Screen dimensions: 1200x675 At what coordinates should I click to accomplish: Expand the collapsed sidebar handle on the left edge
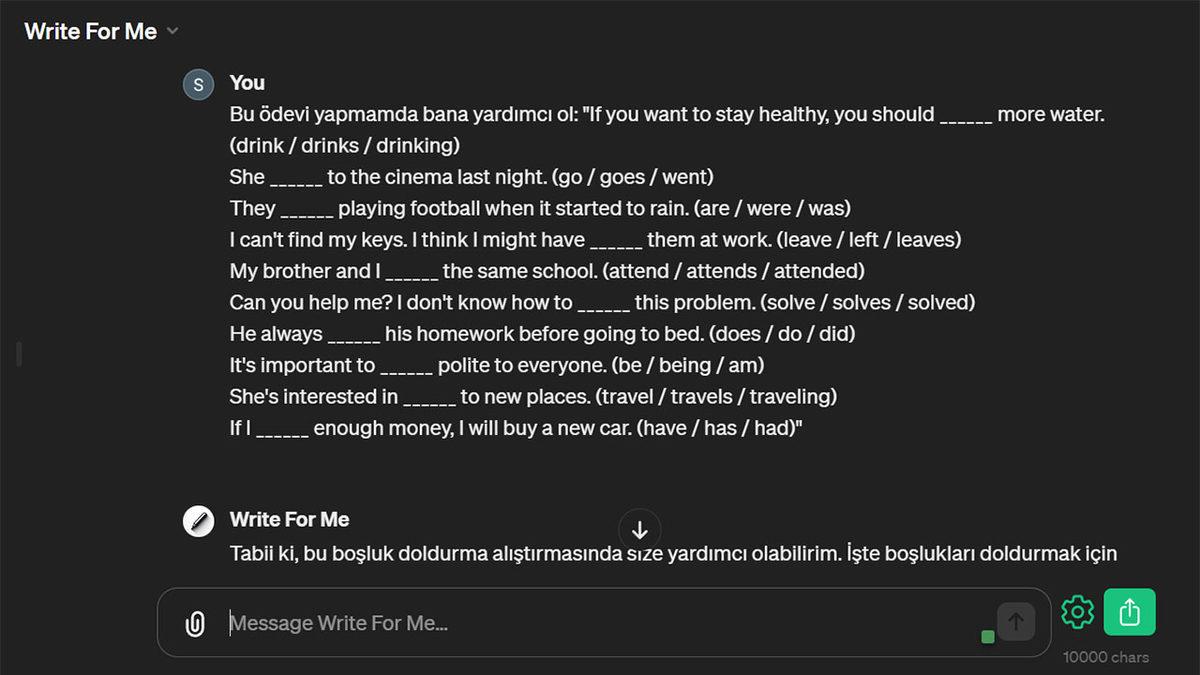[17, 353]
